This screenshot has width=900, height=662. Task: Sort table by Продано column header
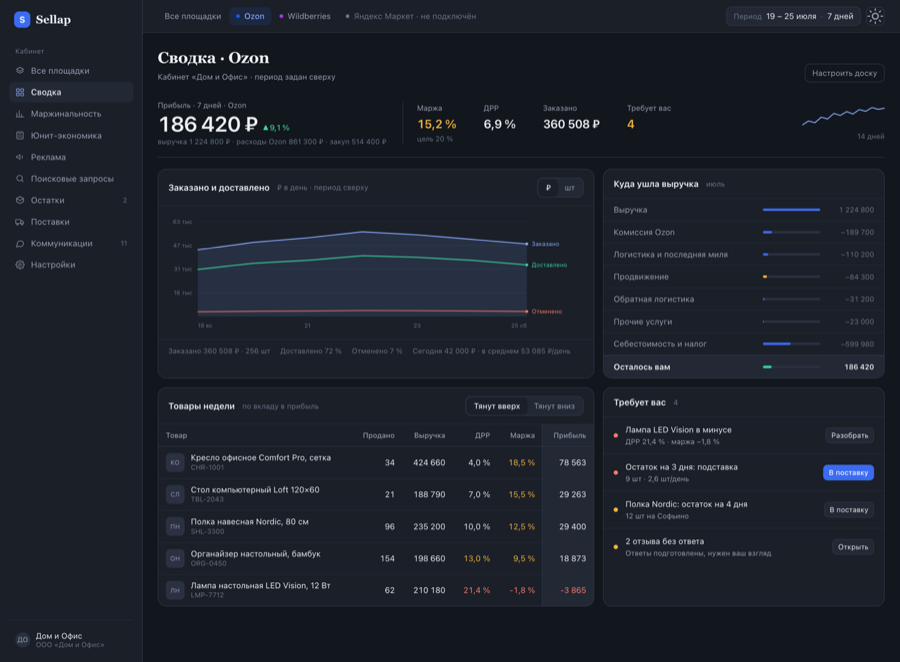point(378,435)
